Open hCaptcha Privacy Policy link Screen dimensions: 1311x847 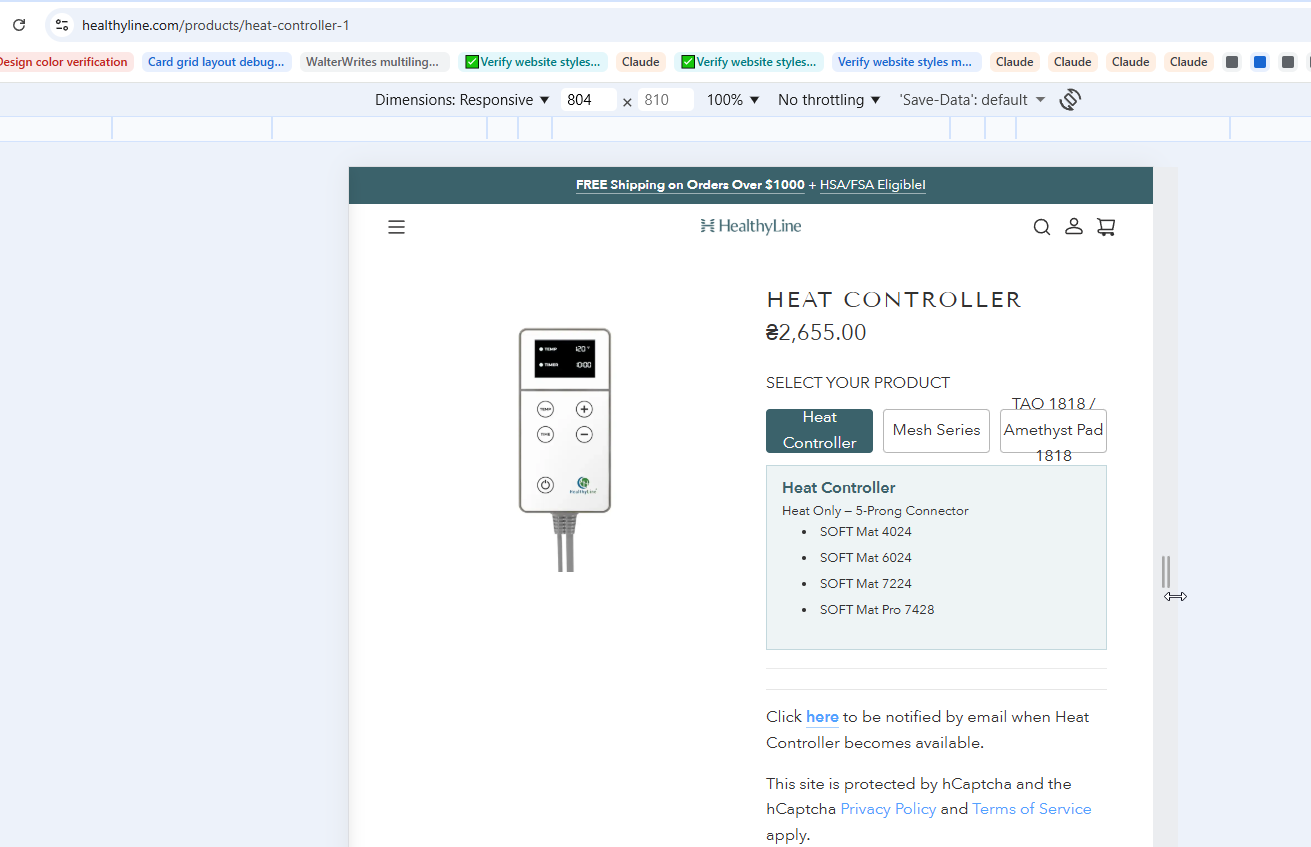[x=888, y=809]
